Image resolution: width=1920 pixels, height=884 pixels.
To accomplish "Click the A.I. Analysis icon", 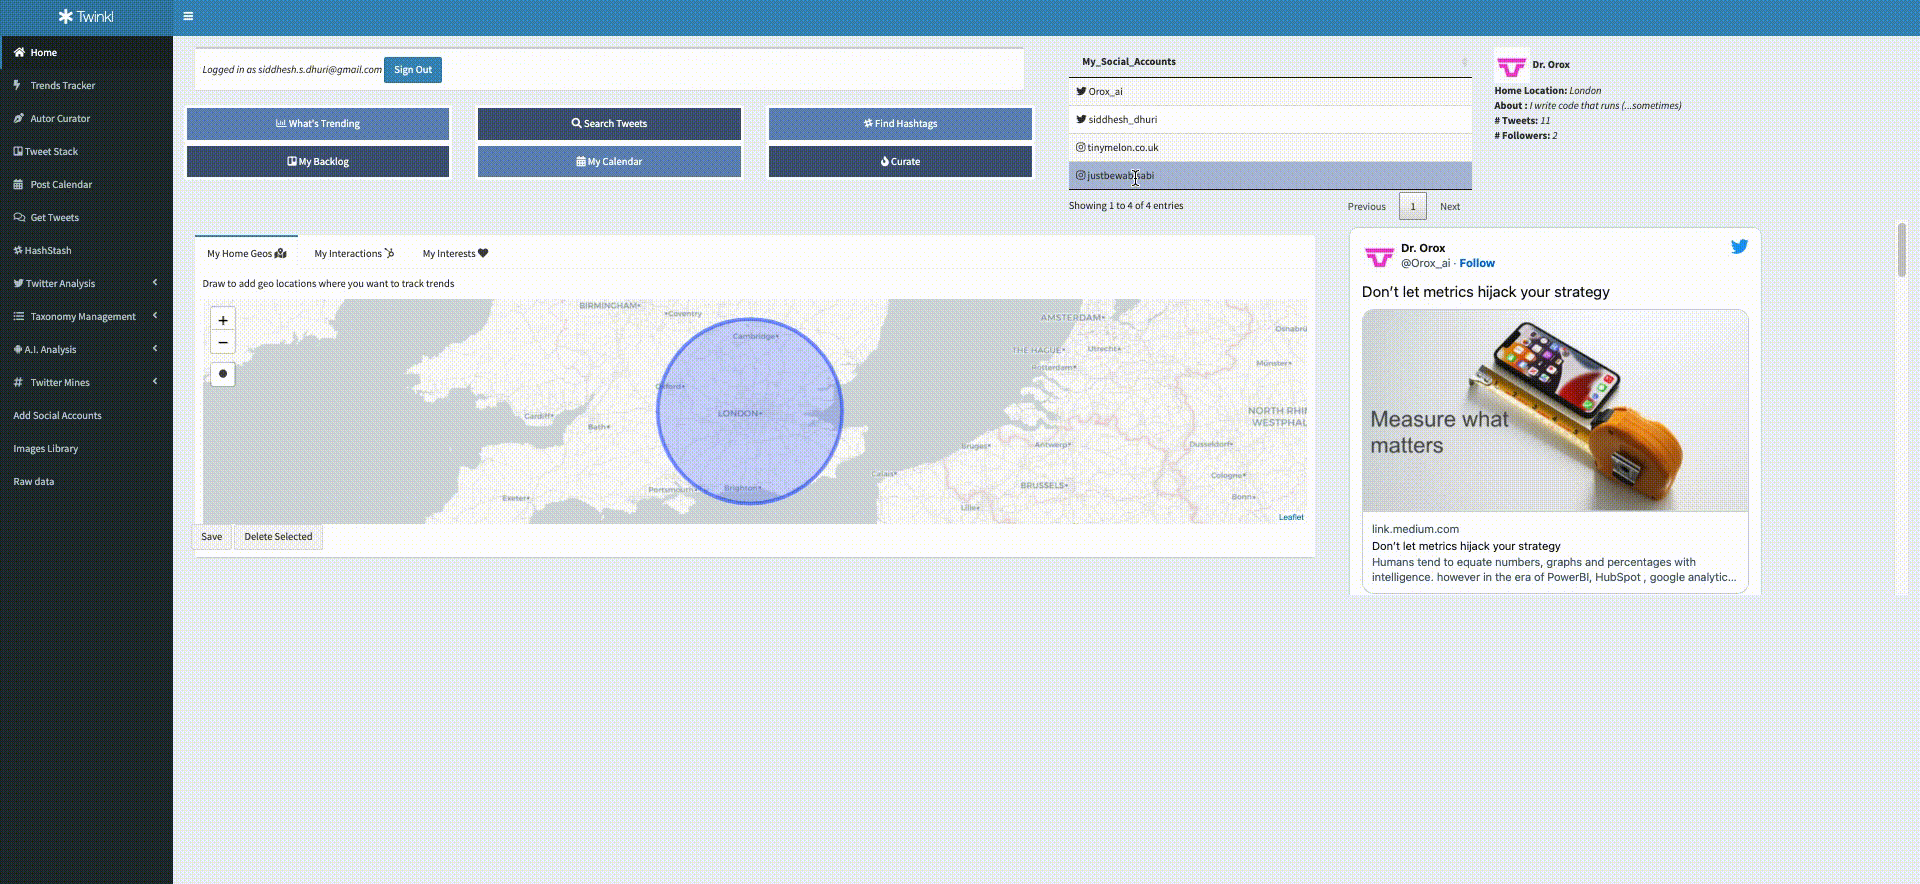I will [18, 349].
